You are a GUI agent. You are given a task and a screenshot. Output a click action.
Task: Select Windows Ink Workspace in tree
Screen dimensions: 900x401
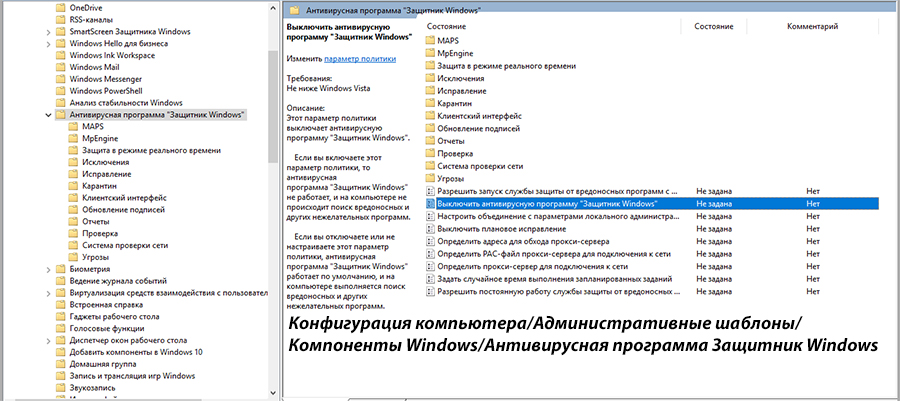pyautogui.click(x=112, y=55)
